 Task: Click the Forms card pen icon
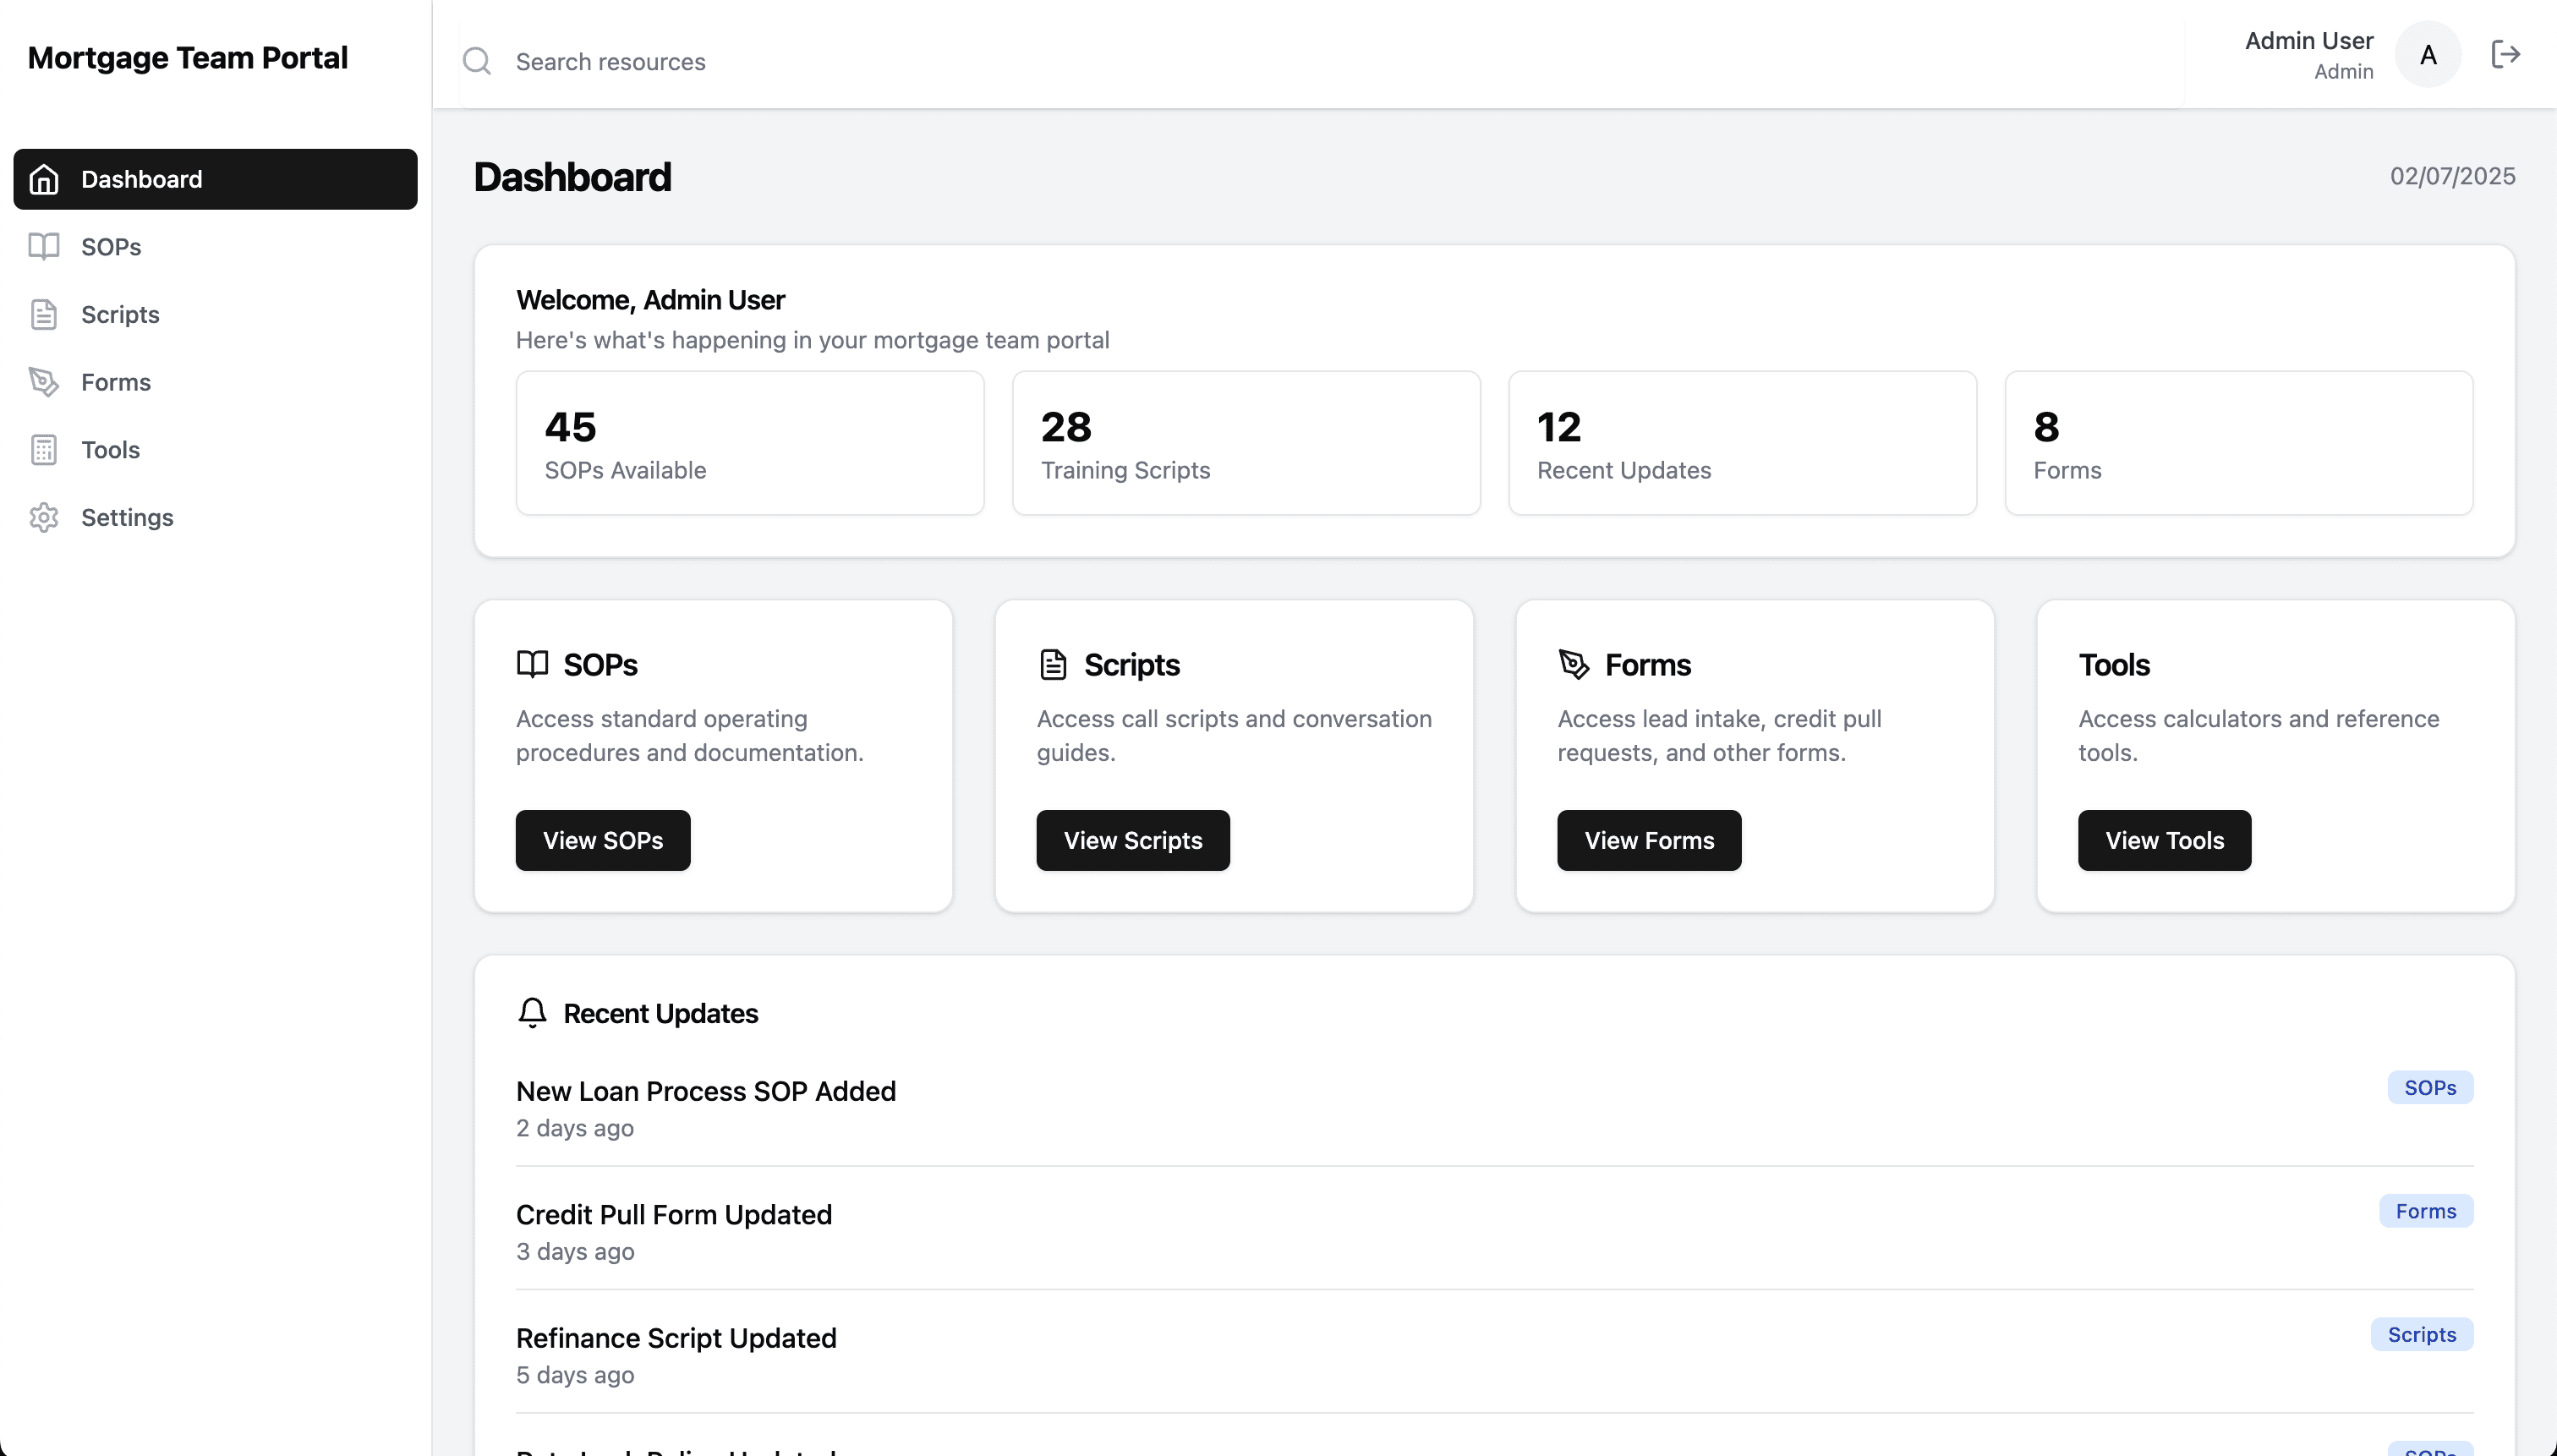(1573, 662)
